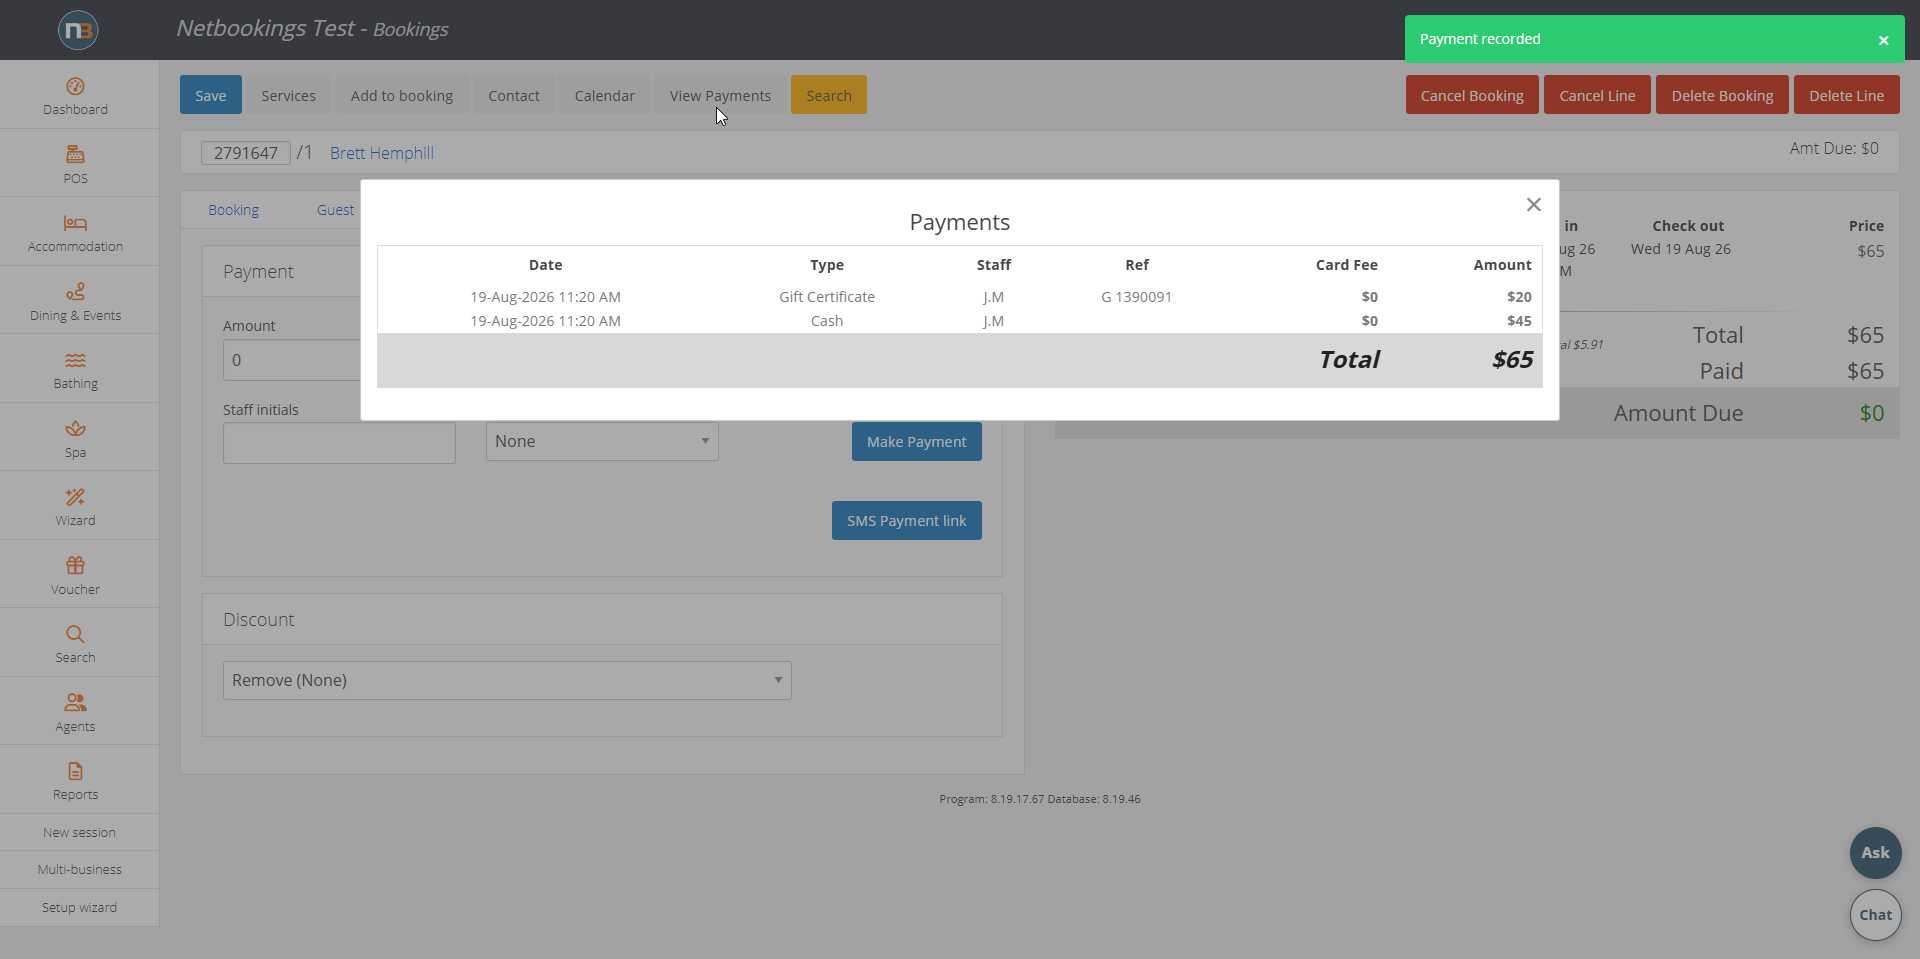Expand the Remove (None) discount dropdown
Screen dimensions: 1920x959
pyautogui.click(x=507, y=680)
